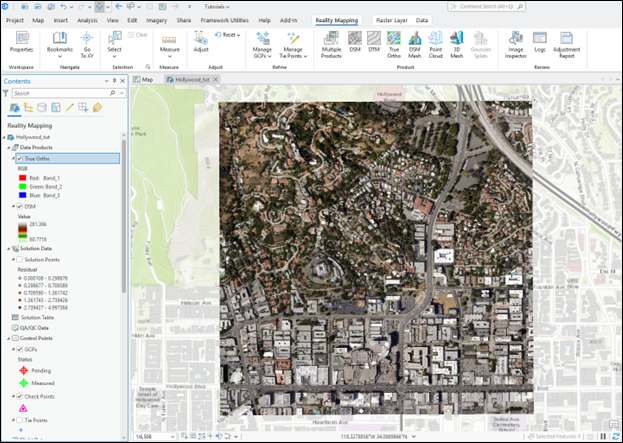Screen dimensions: 623x443
Task: Click the Command Search box
Action: (x=486, y=7)
